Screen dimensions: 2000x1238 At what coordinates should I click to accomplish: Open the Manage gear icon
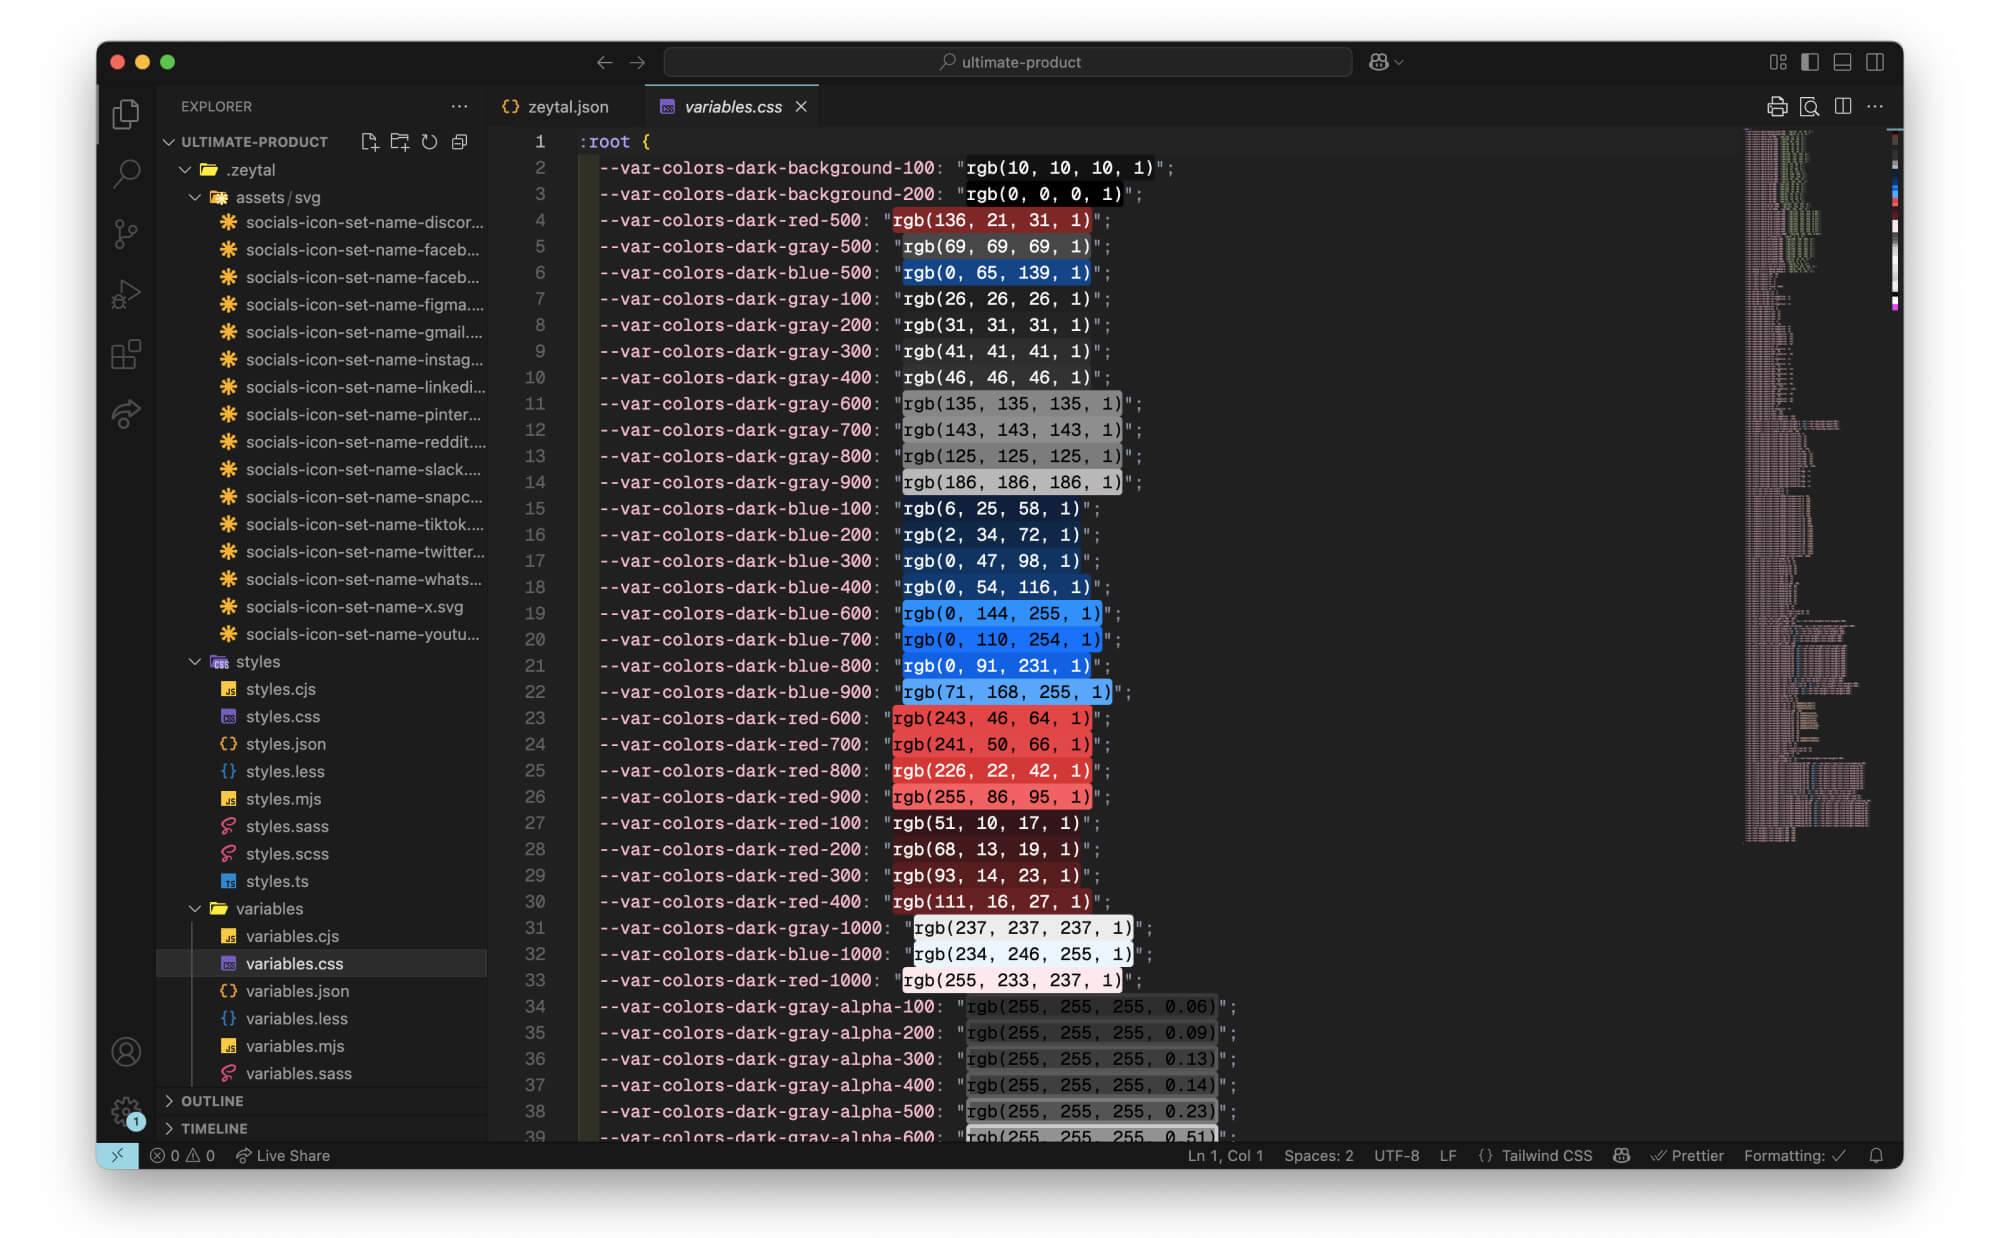point(126,1111)
